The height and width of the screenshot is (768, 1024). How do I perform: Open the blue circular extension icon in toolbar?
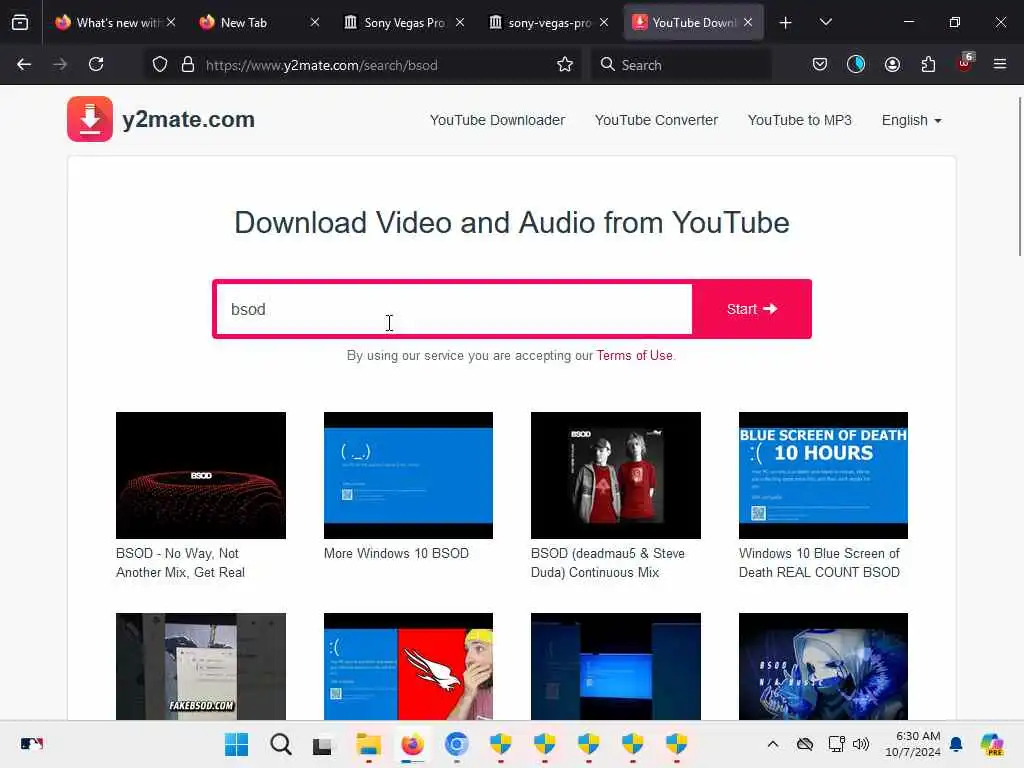(856, 65)
